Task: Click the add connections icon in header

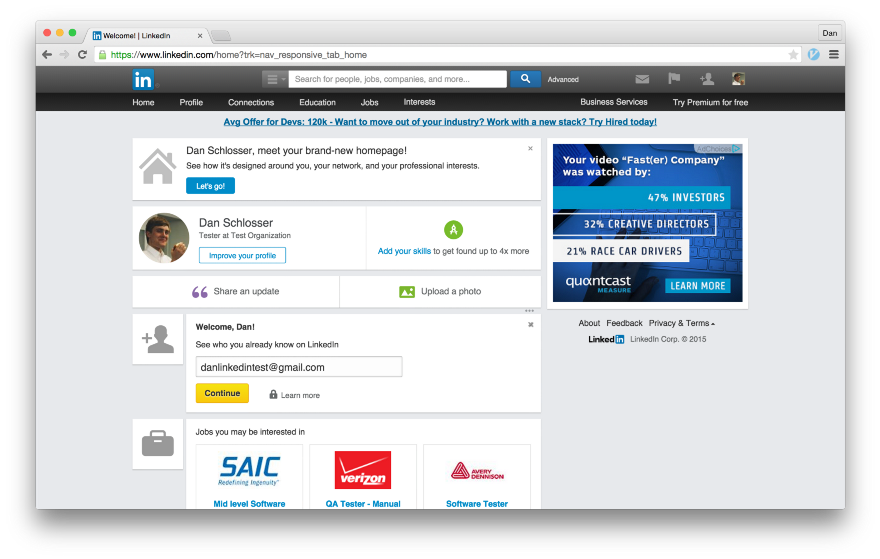Action: 707,79
